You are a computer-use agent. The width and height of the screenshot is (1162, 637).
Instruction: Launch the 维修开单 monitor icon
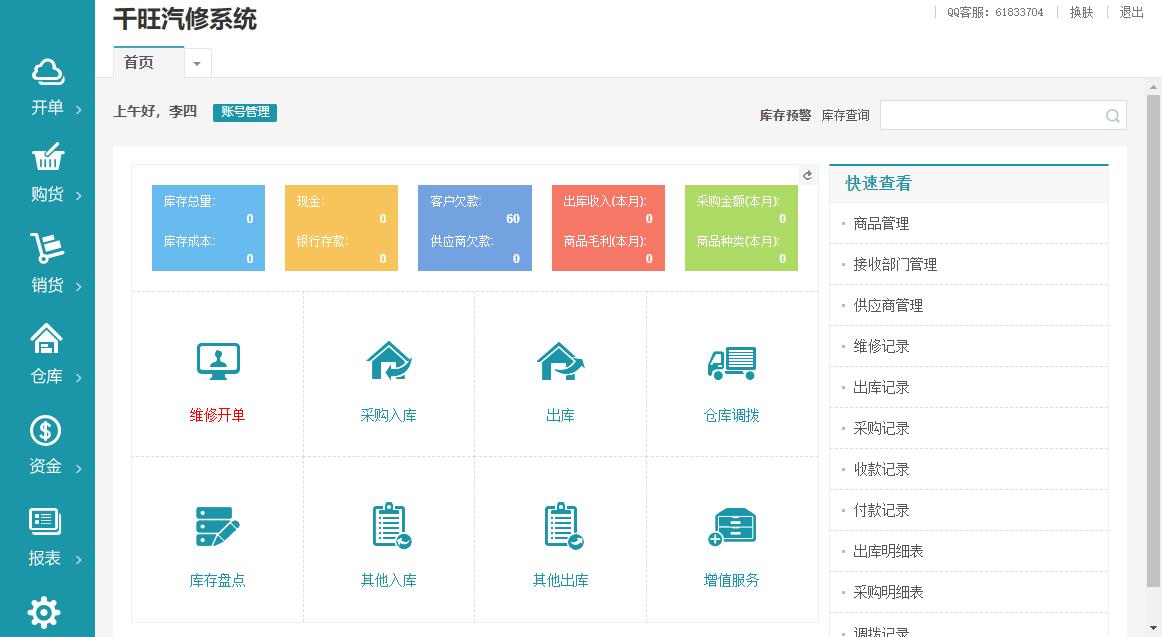point(218,361)
